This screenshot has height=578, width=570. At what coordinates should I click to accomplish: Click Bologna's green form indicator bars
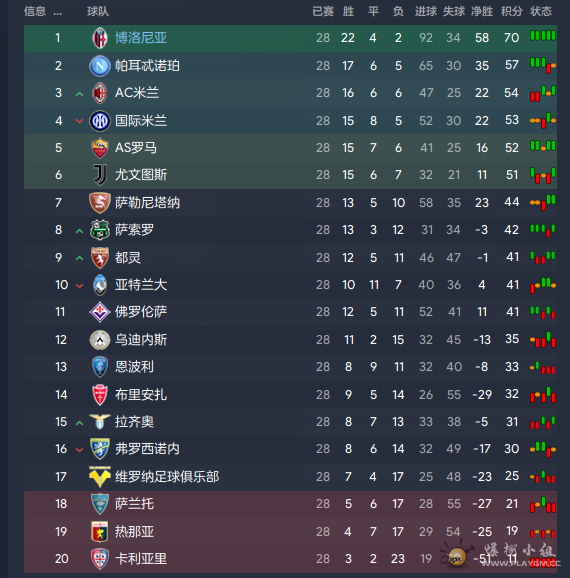click(x=543, y=36)
